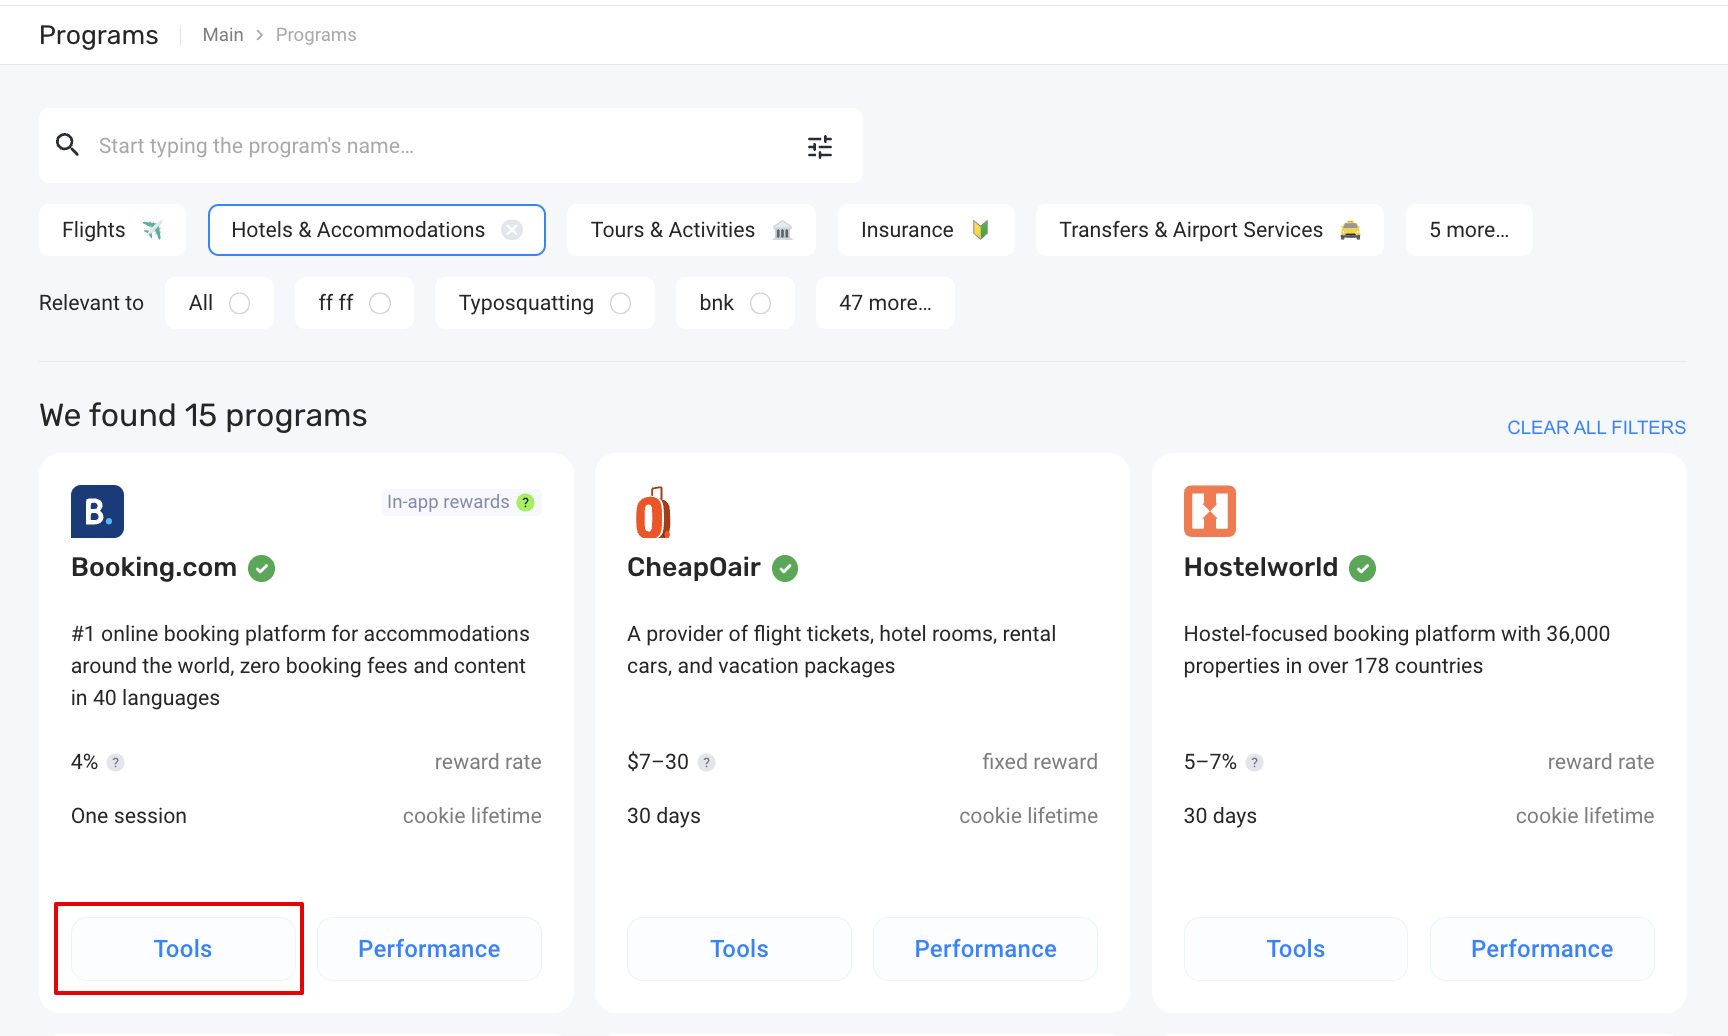Expand the '5 more...' categories

pyautogui.click(x=1469, y=230)
